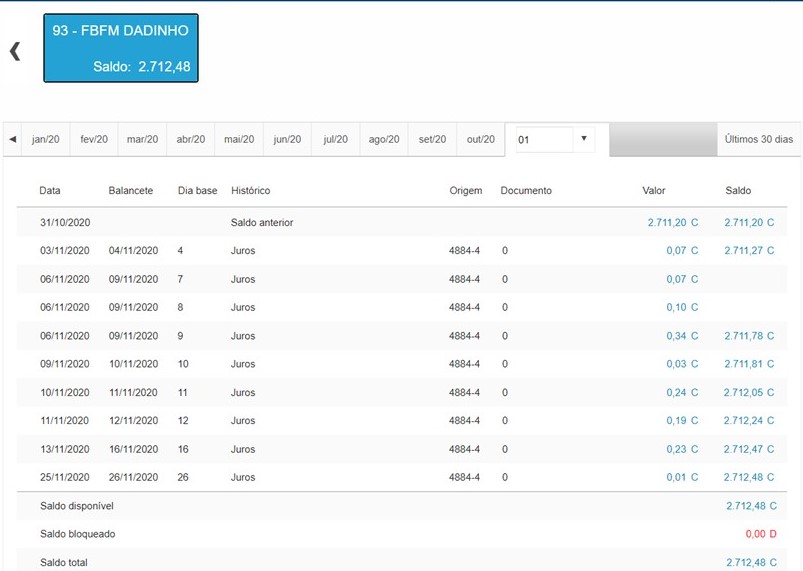
Task: Show Últimos 30 dias transactions
Action: click(758, 139)
